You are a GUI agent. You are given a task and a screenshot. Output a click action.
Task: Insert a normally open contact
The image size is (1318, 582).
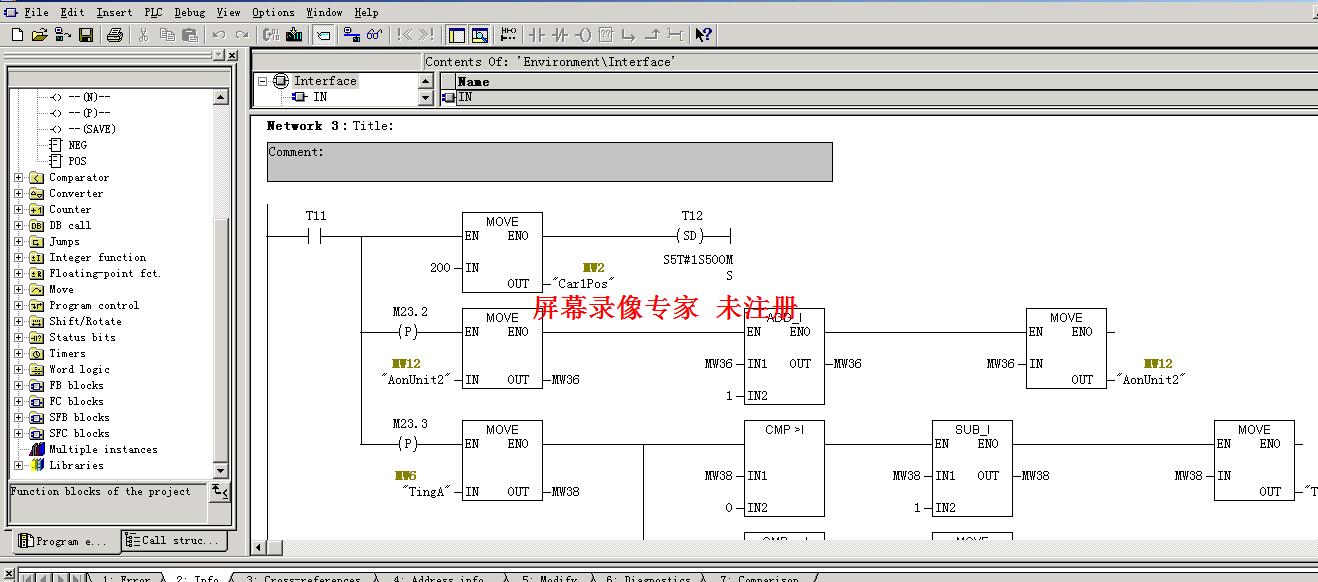[537, 35]
